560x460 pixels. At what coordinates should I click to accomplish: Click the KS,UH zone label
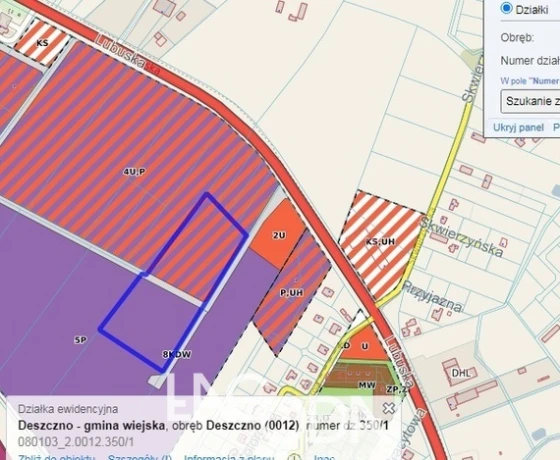(380, 242)
